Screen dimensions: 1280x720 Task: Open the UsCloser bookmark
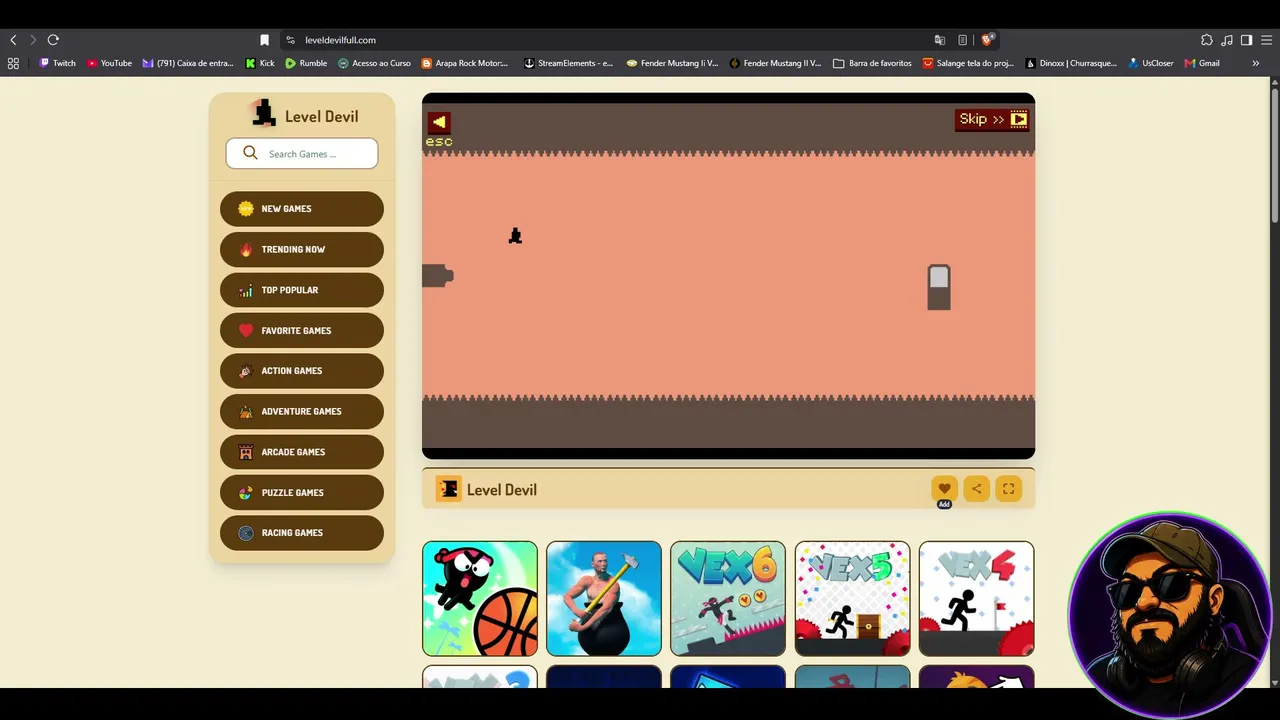pyautogui.click(x=1151, y=63)
